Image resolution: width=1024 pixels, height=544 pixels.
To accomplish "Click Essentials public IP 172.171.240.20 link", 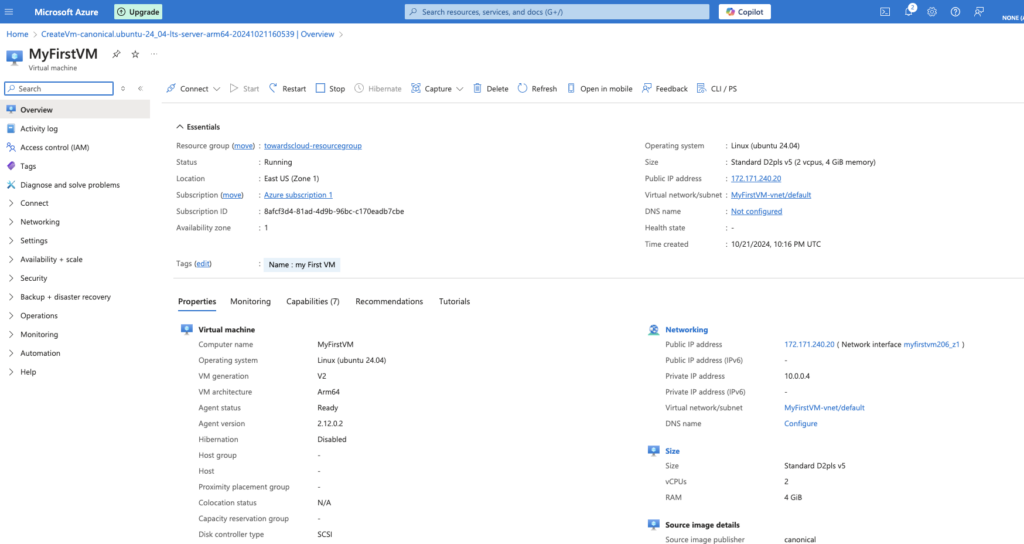I will (x=756, y=178).
